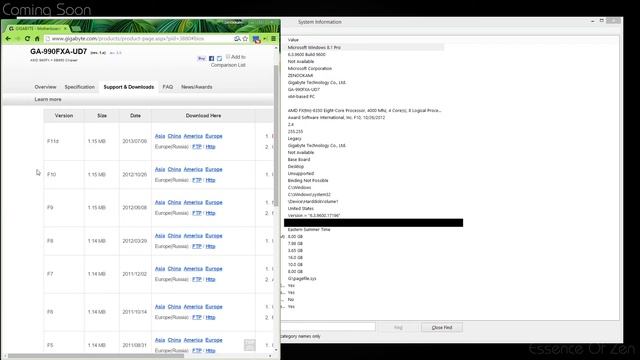This screenshot has height=360, width=640.
Task: Download BIOS F10 from Europe
Action: [x=214, y=169]
